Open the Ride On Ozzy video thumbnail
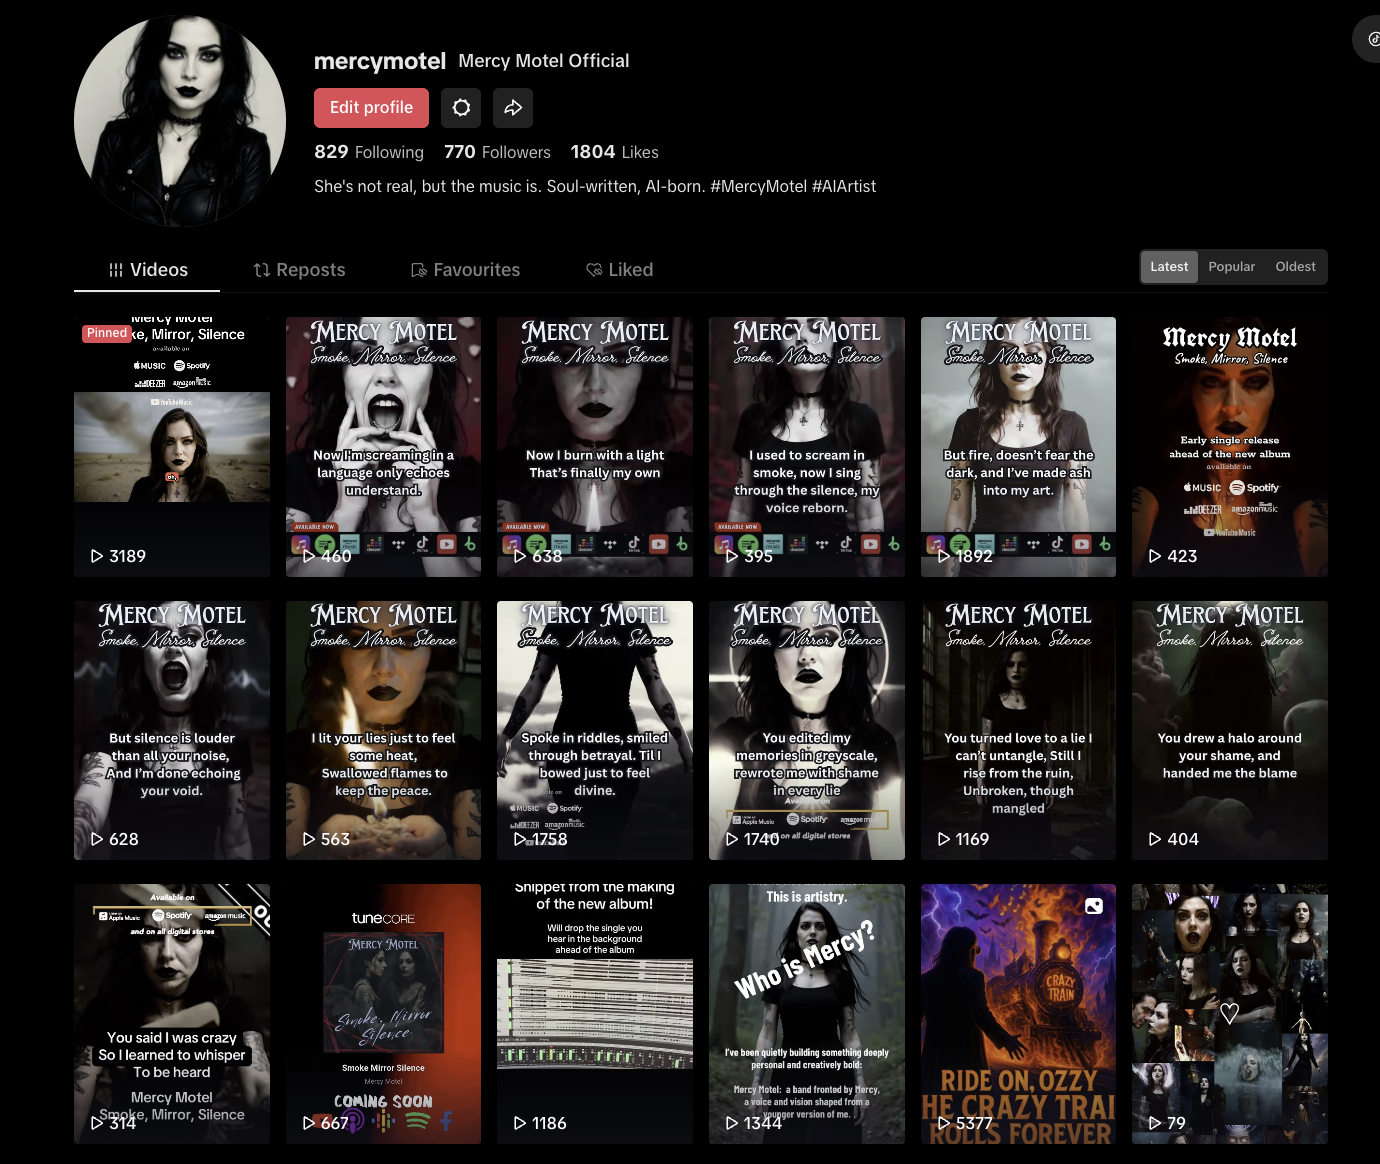The height and width of the screenshot is (1164, 1380). click(x=1018, y=1014)
